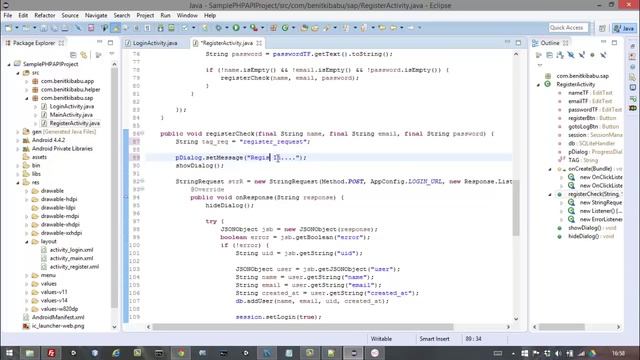Collapse the SamplePHPAPIProject tree node
This screenshot has width=640, height=360.
click(x=9, y=64)
